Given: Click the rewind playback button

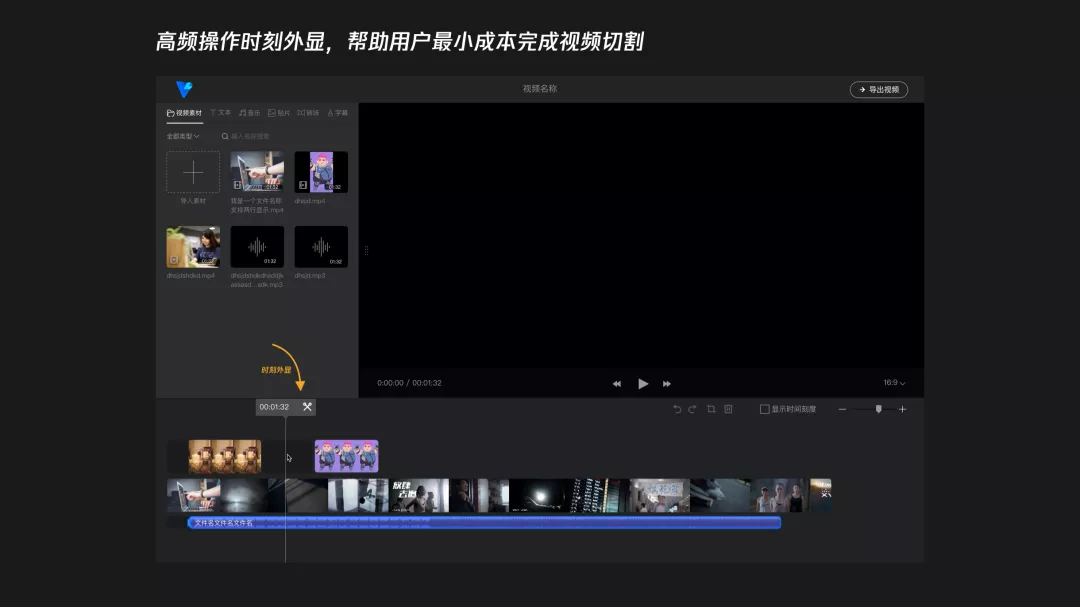Looking at the screenshot, I should (x=616, y=384).
